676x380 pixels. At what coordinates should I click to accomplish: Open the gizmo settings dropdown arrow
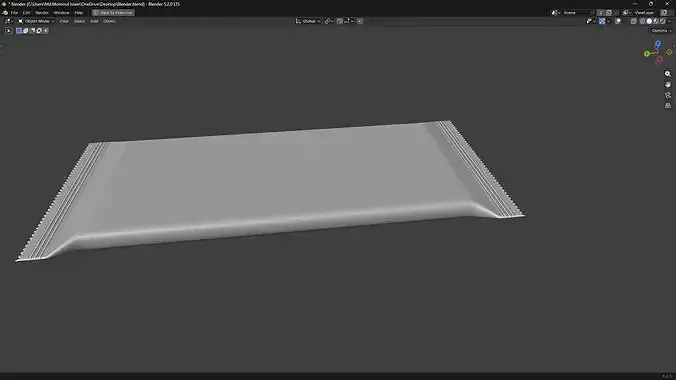coord(608,21)
